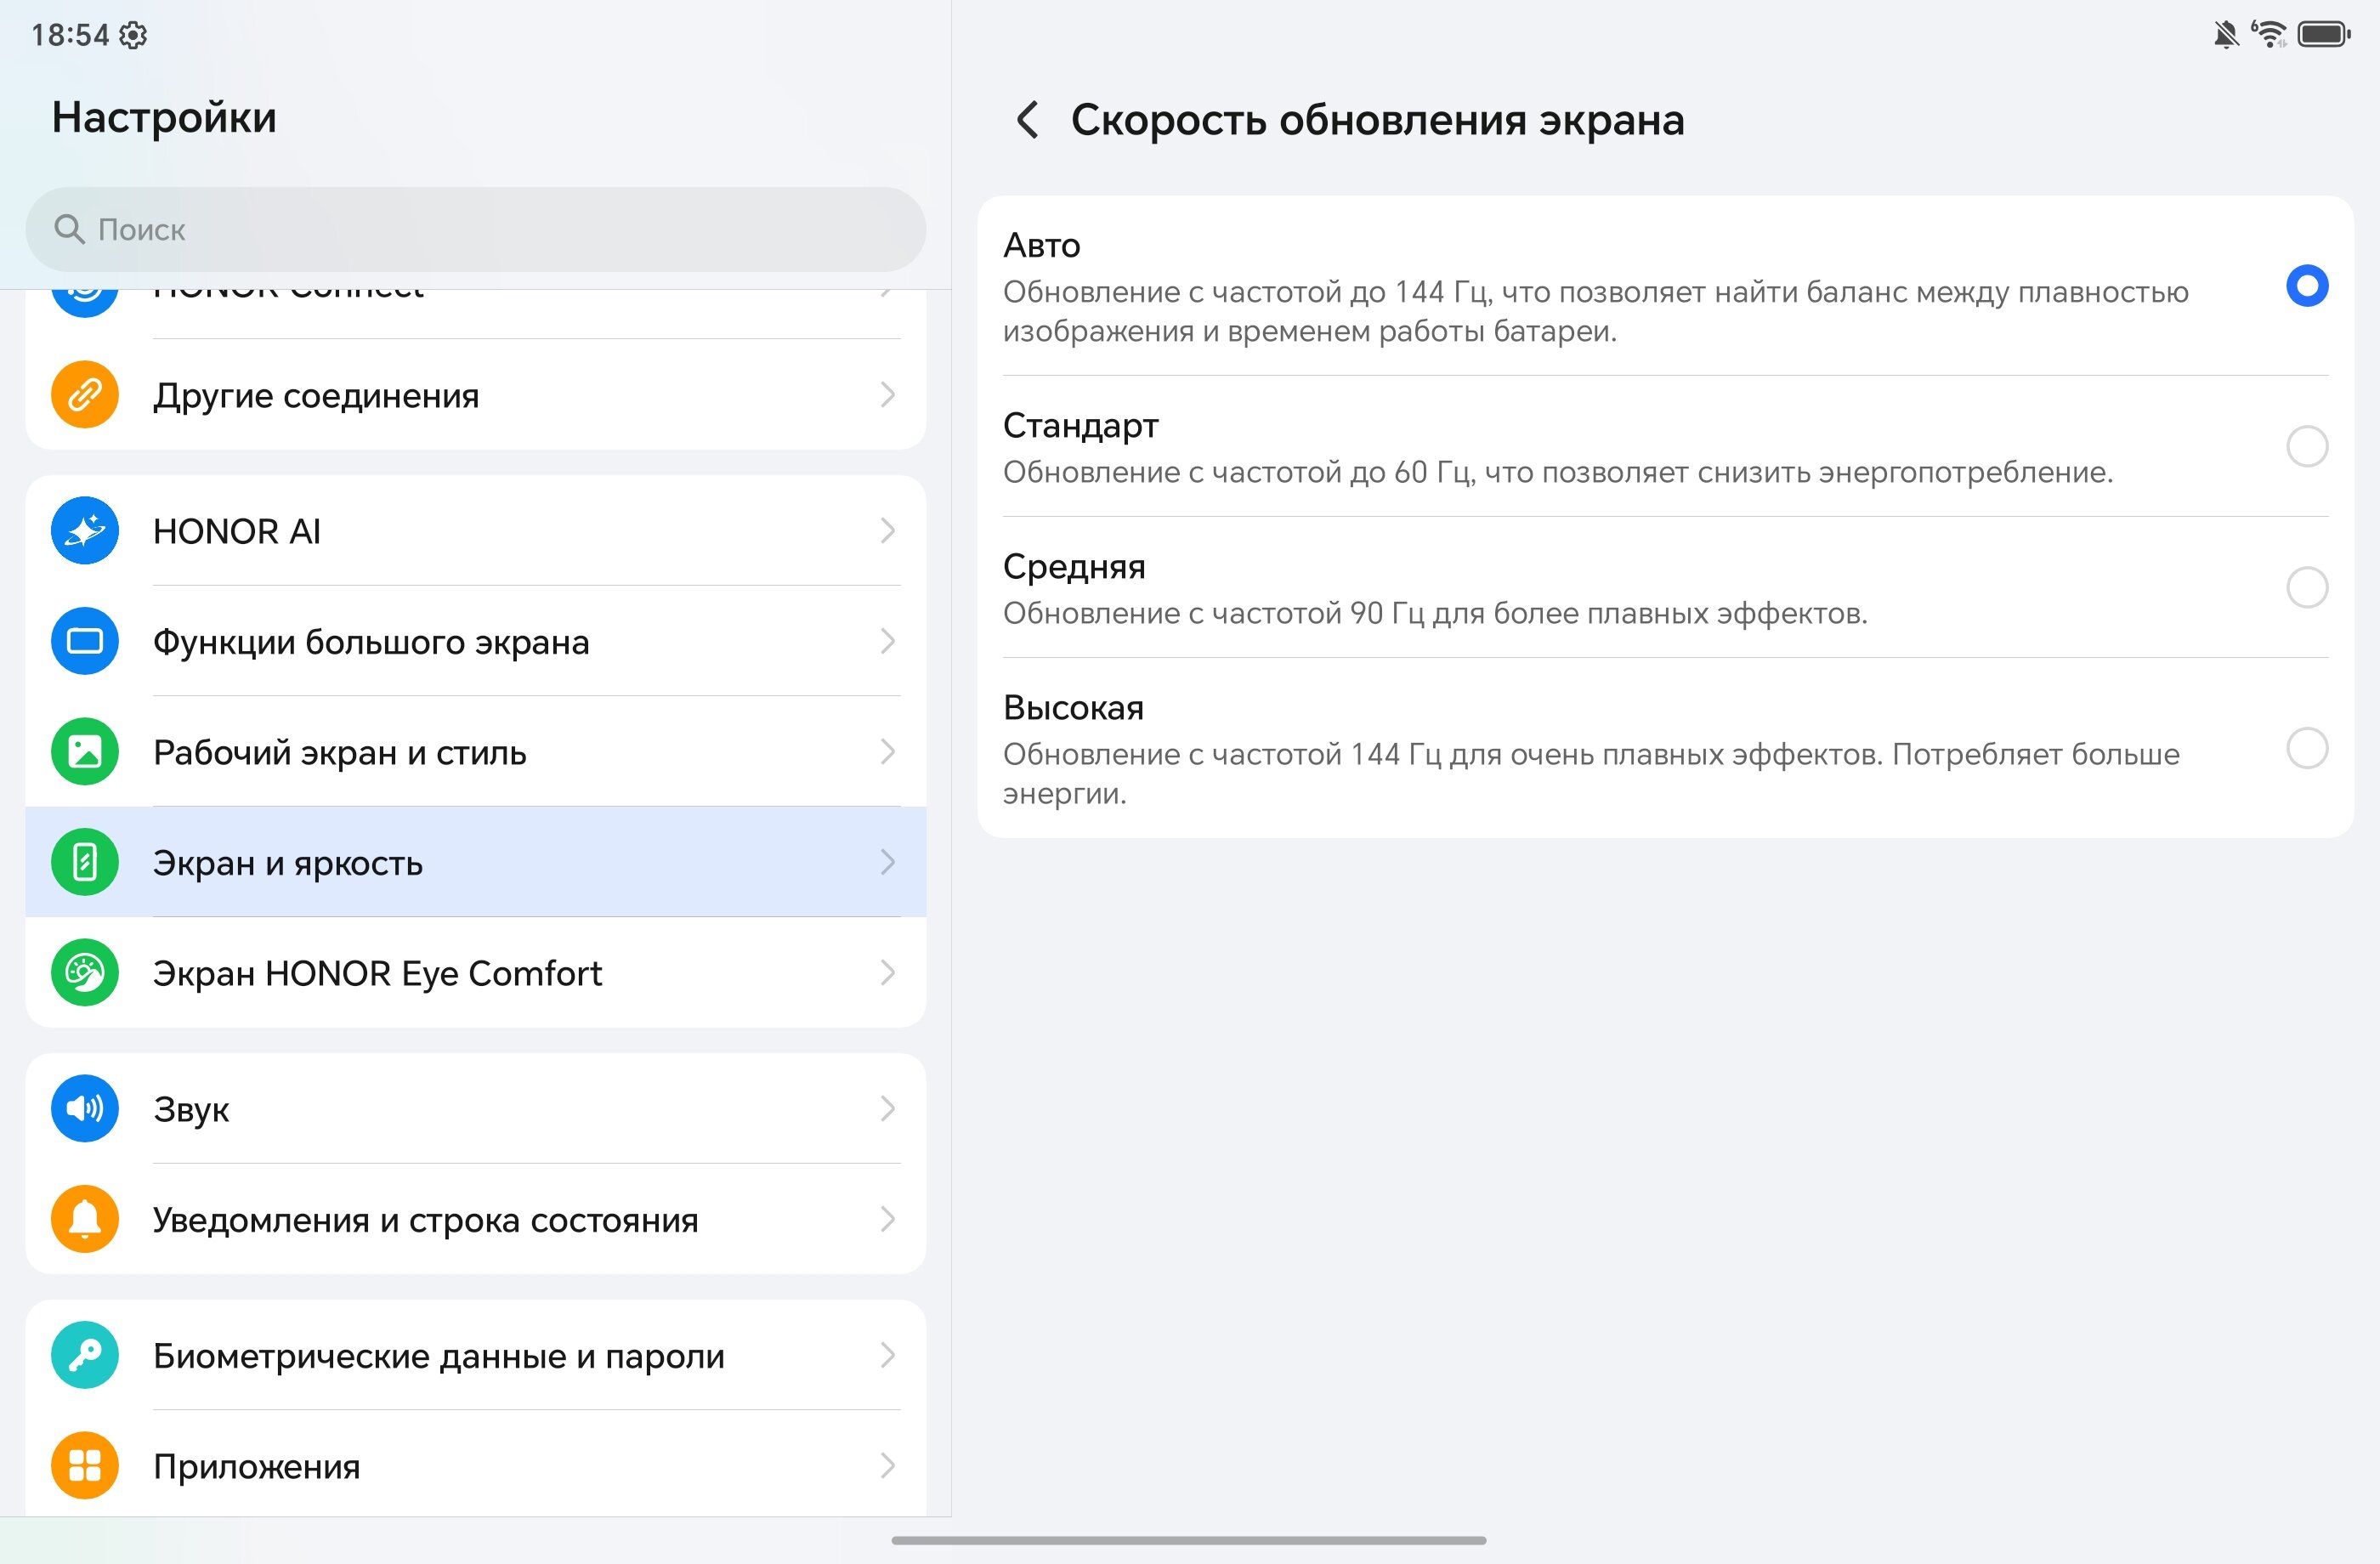Screen dimensions: 2380x1564
Task: Tap the Высокая option title
Action: [x=1073, y=708]
